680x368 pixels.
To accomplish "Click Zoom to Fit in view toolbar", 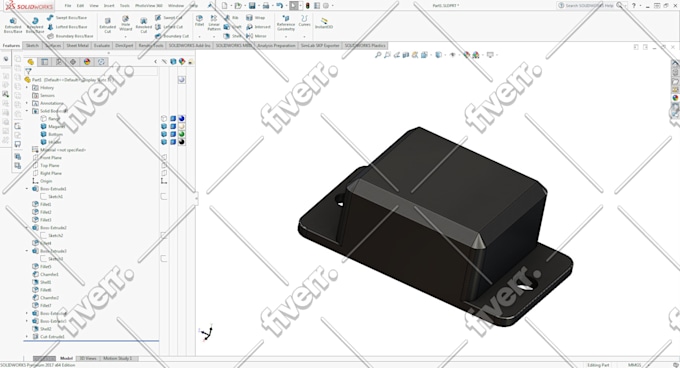I will [x=378, y=55].
